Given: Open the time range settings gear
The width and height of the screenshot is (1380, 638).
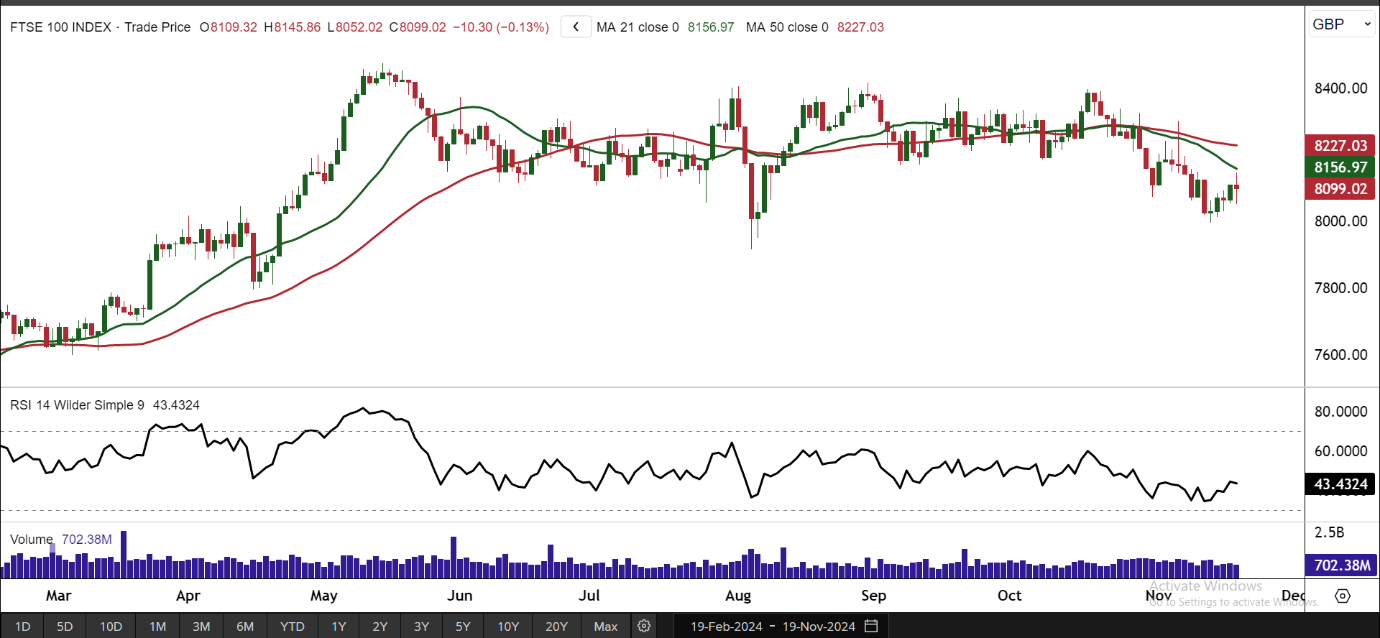Looking at the screenshot, I should pyautogui.click(x=644, y=626).
